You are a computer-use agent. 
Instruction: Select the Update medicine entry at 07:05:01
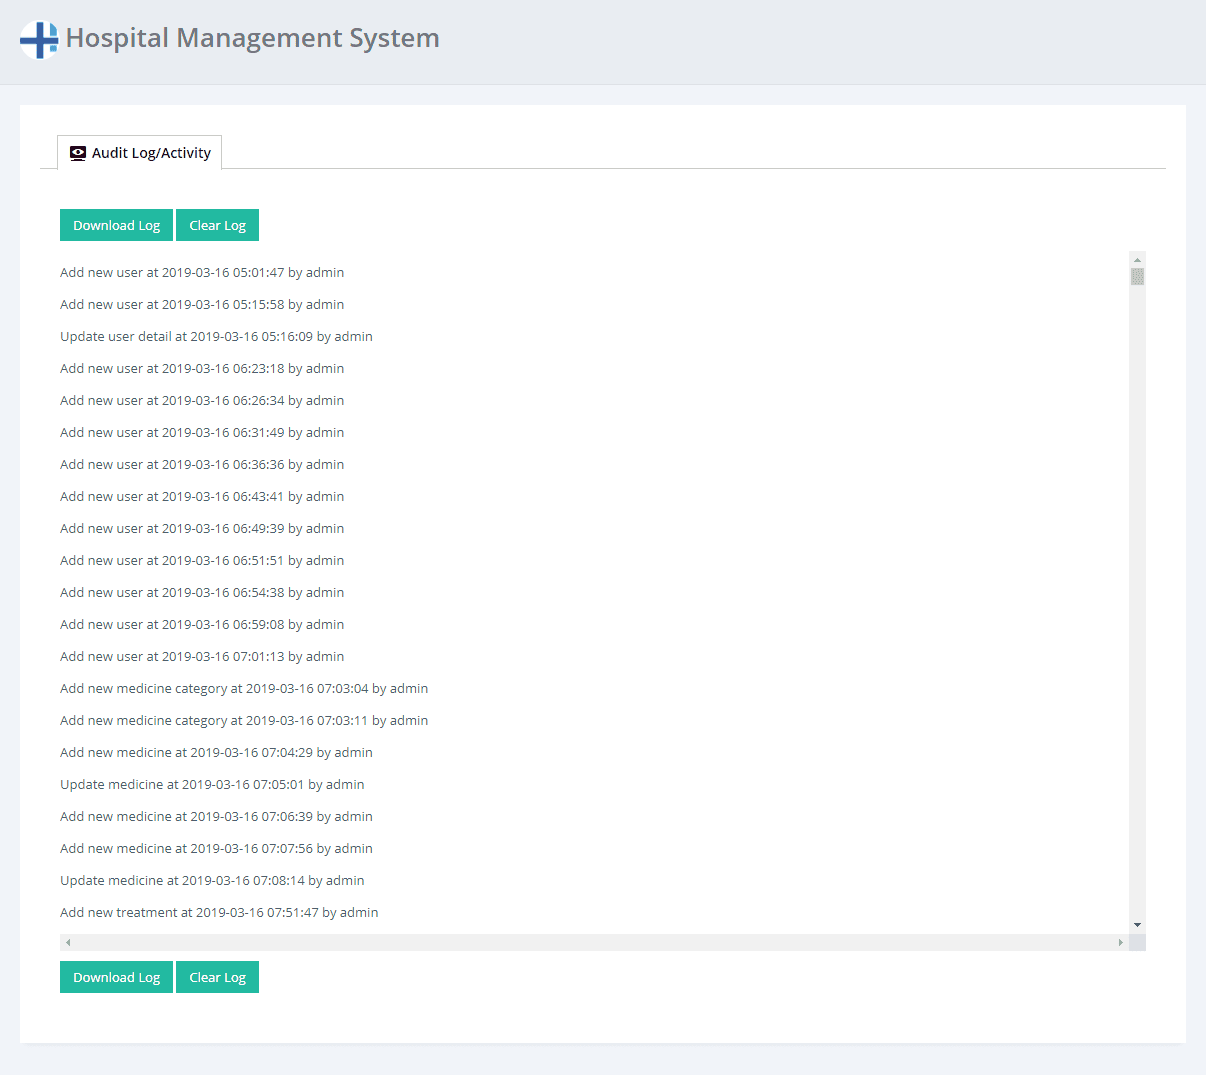click(x=212, y=784)
